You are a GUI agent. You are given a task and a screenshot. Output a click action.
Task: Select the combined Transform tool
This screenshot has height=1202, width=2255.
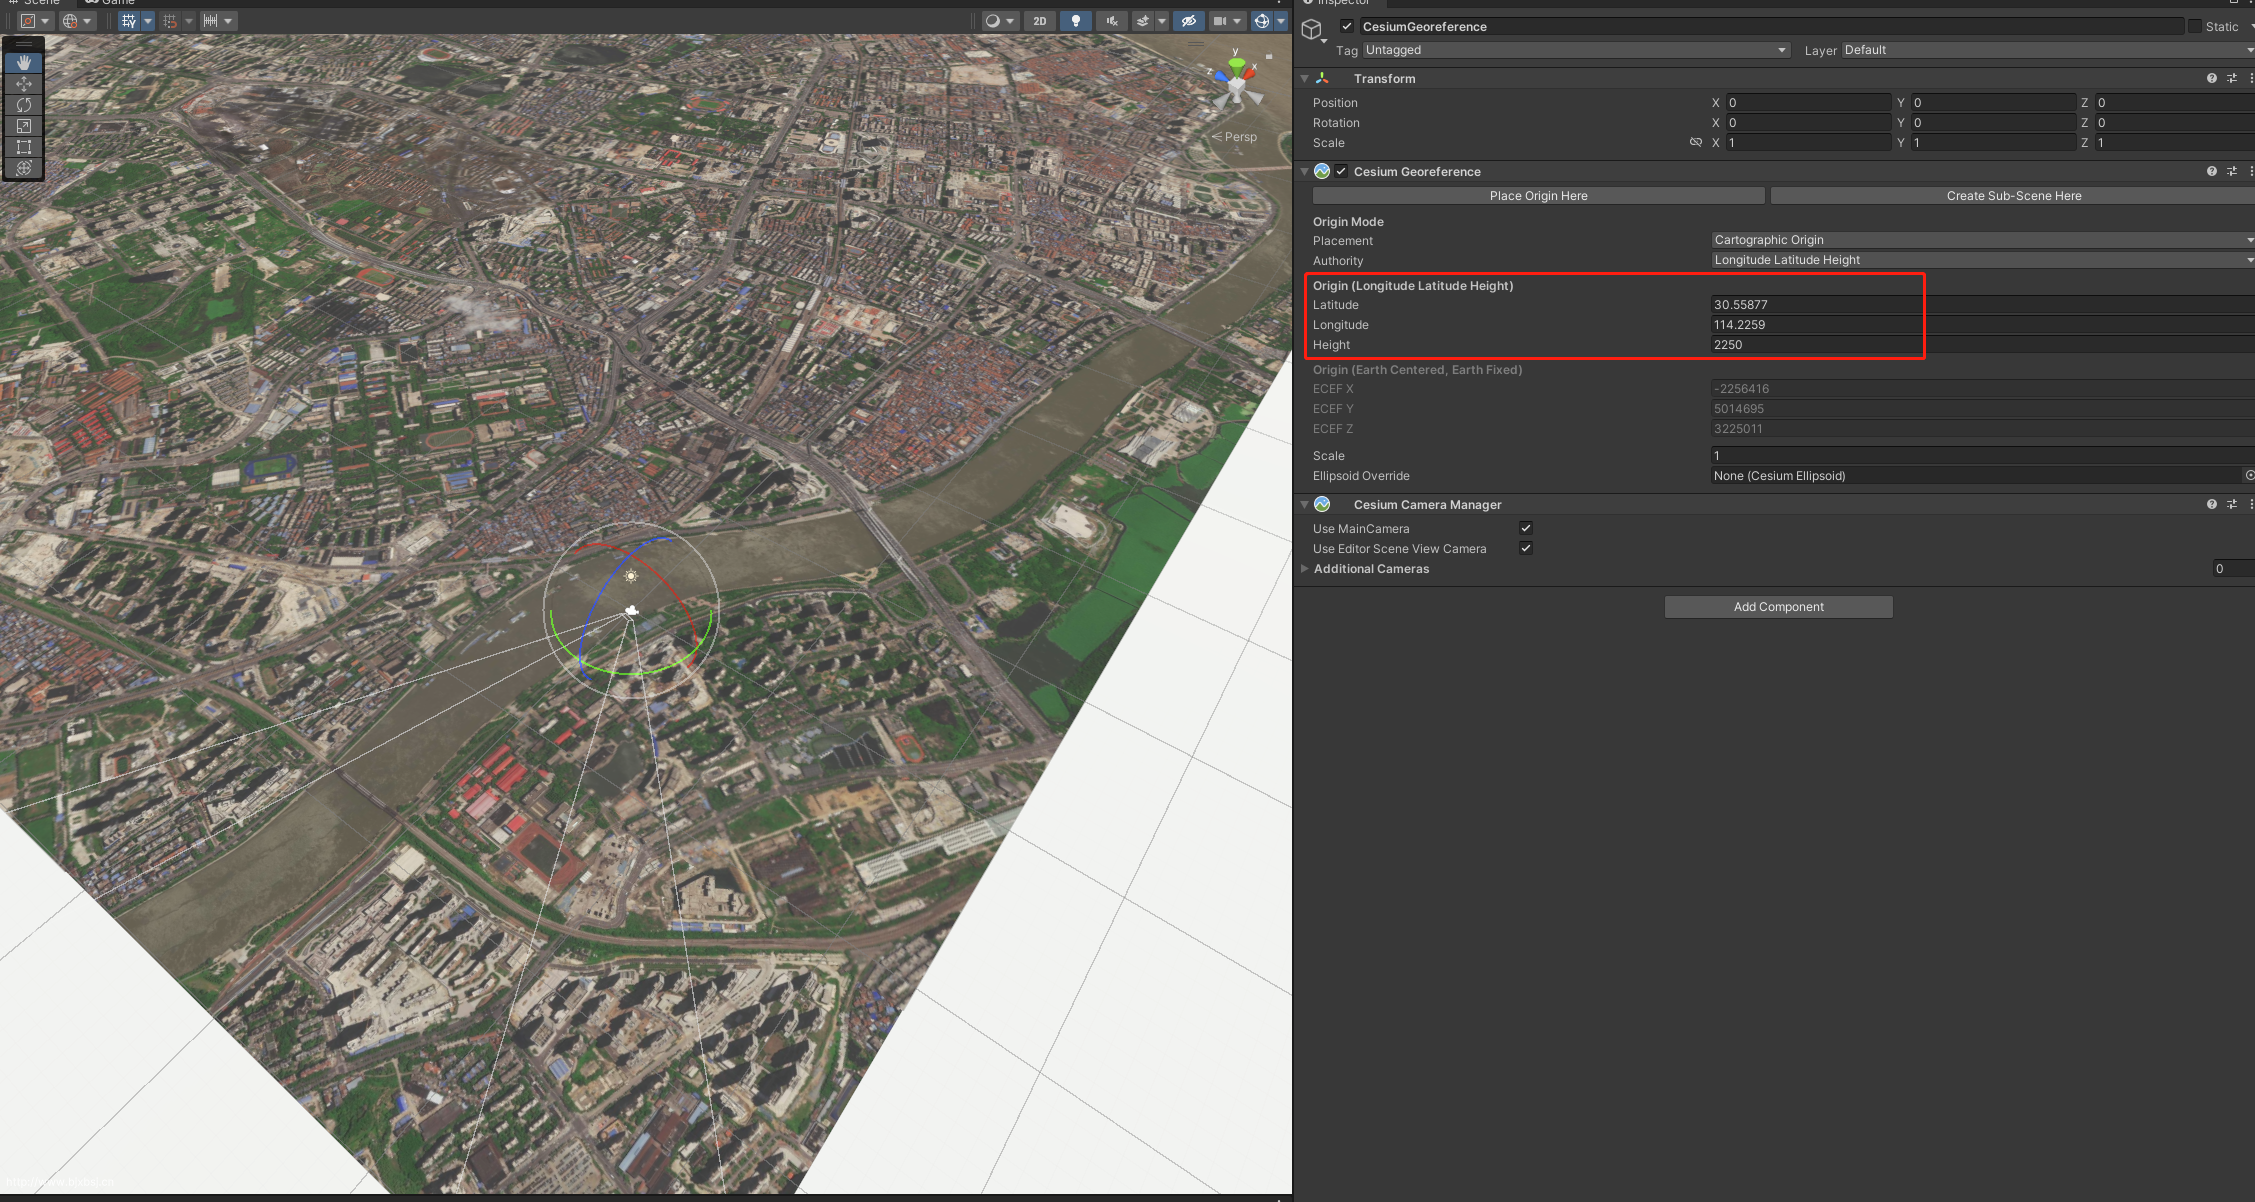pyautogui.click(x=24, y=168)
